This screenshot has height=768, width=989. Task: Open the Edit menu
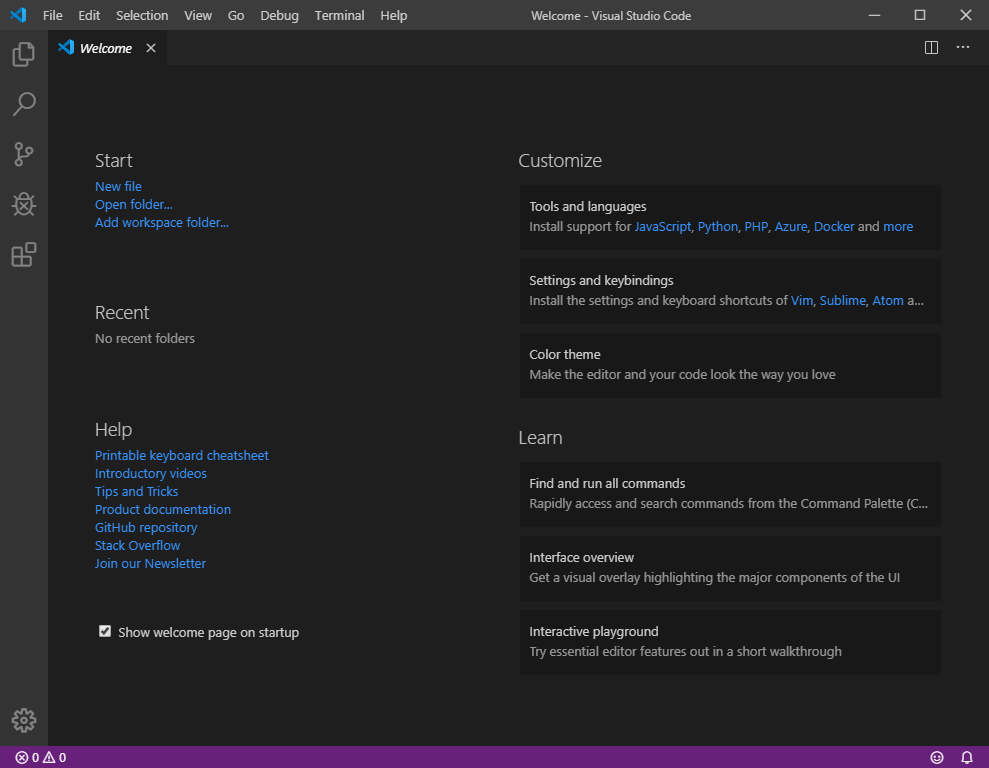click(x=89, y=15)
